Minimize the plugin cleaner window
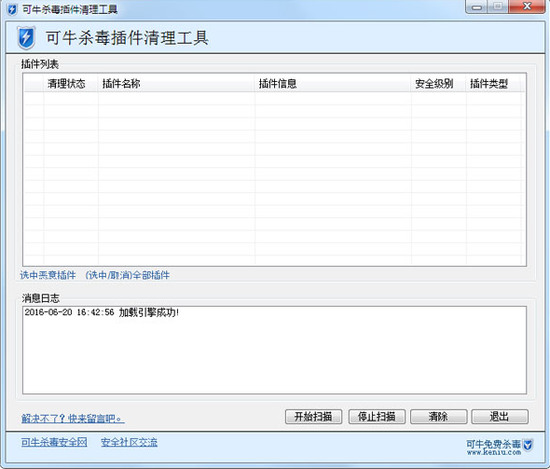 point(477,7)
